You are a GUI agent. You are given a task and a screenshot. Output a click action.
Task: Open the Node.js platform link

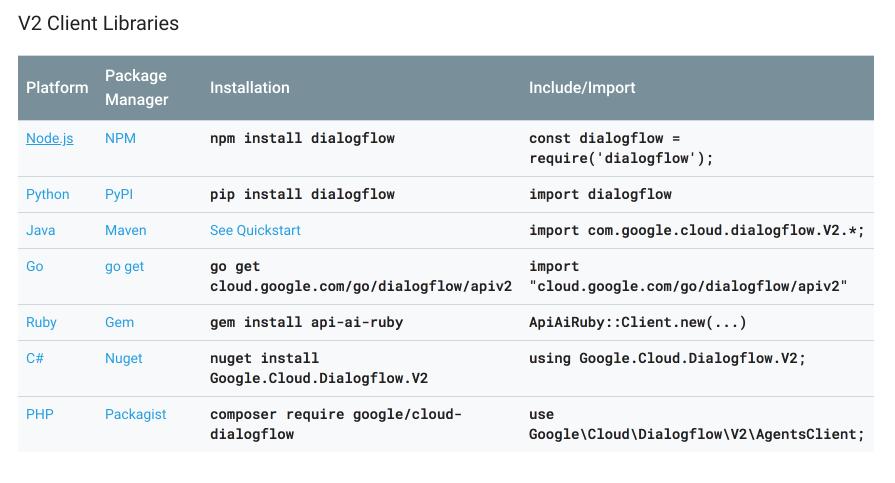(50, 138)
